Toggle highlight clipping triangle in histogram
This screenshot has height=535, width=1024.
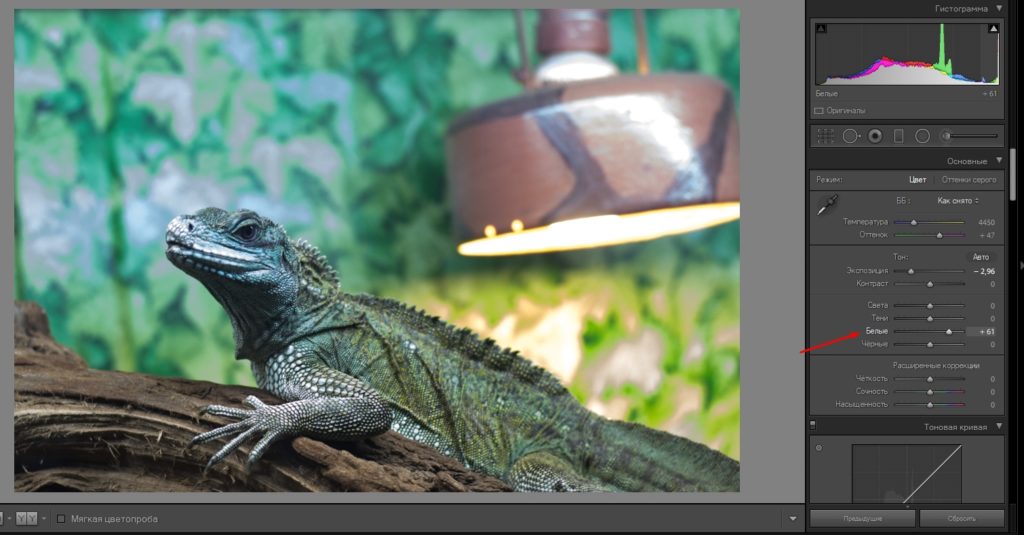pyautogui.click(x=993, y=30)
